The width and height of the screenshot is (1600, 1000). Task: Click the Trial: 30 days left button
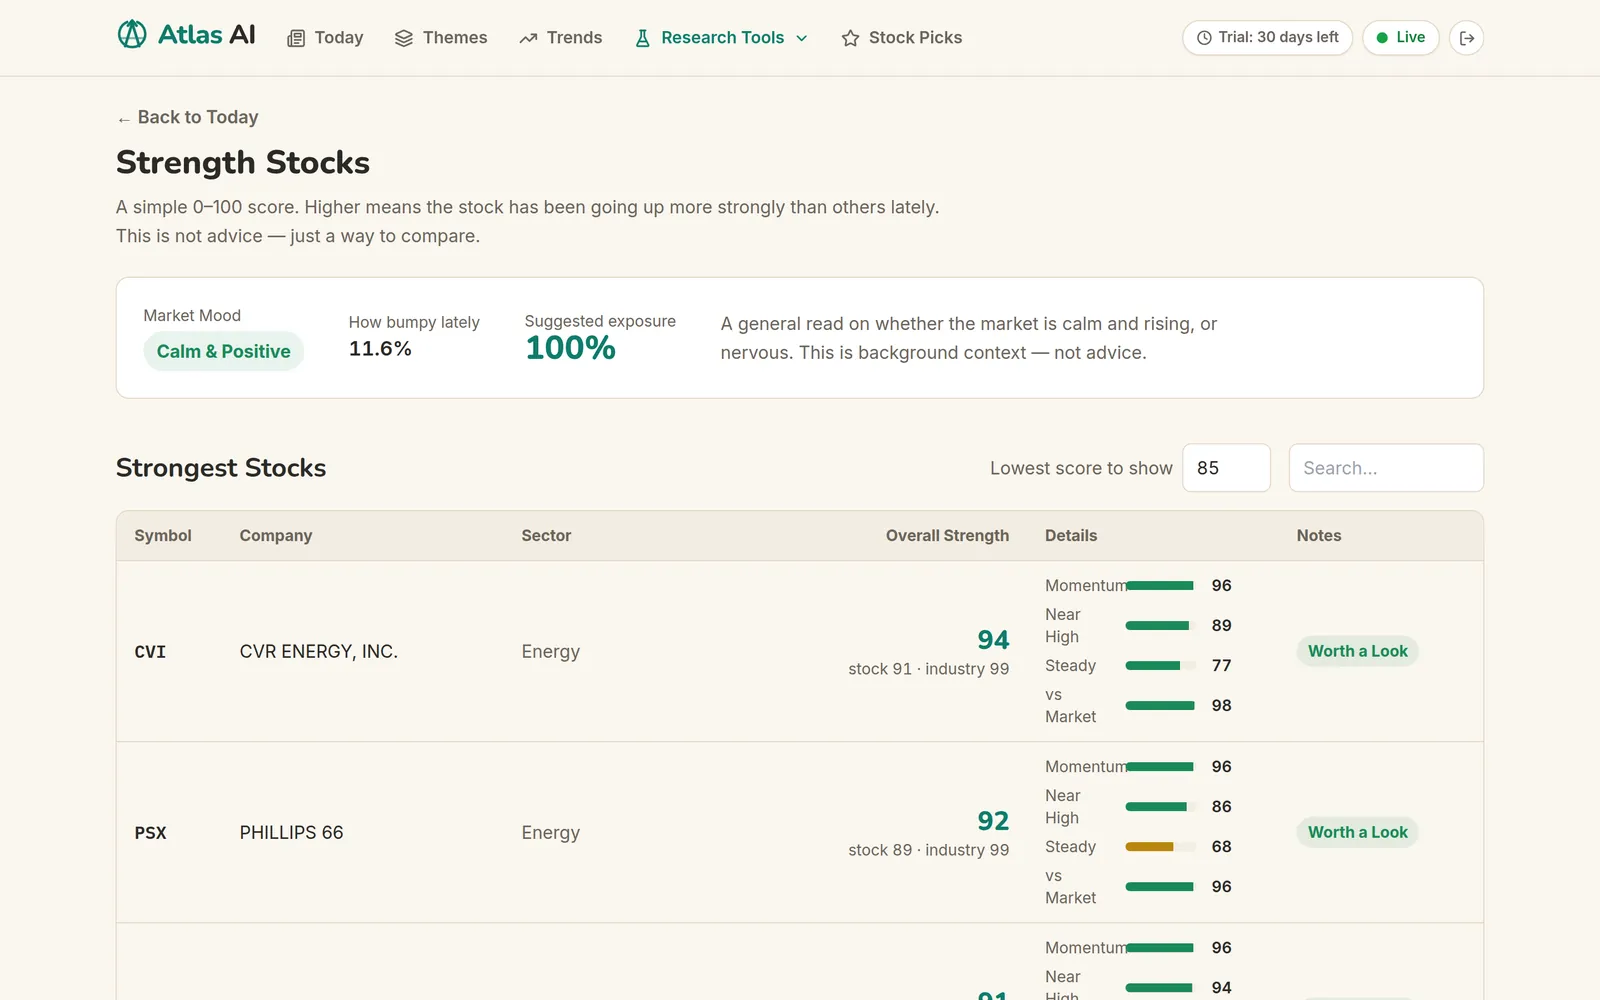pos(1267,38)
